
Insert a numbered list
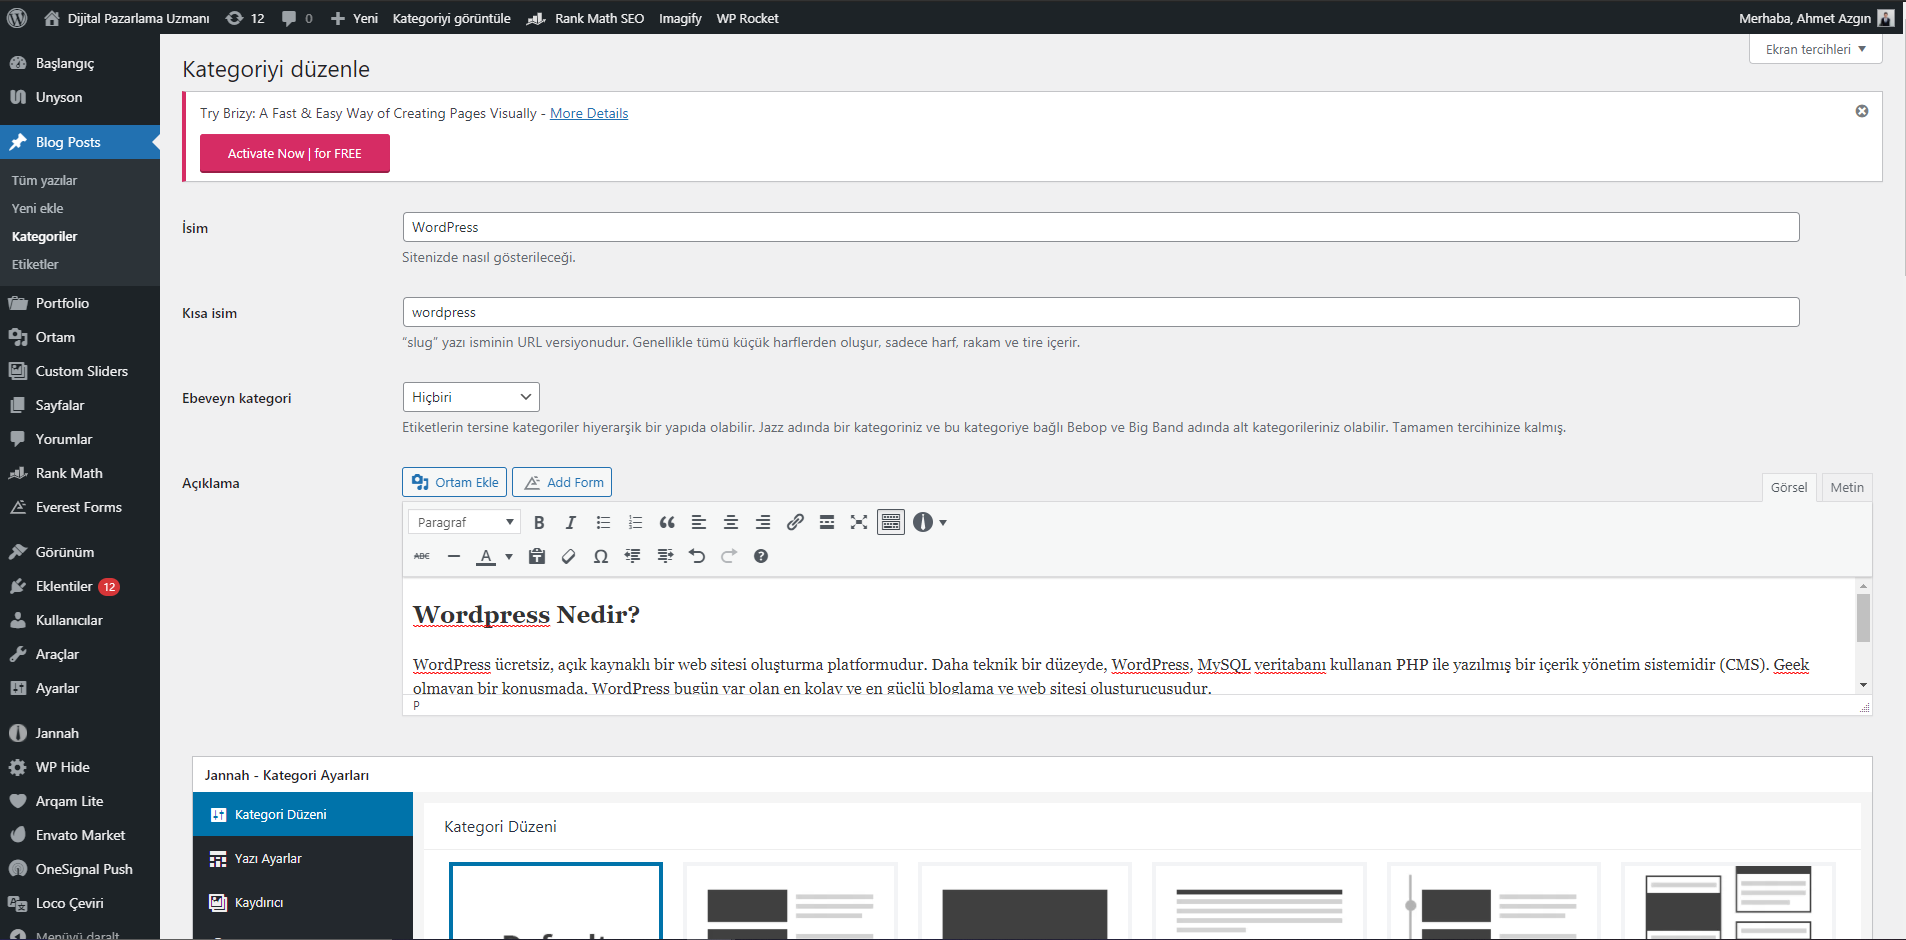pyautogui.click(x=635, y=522)
